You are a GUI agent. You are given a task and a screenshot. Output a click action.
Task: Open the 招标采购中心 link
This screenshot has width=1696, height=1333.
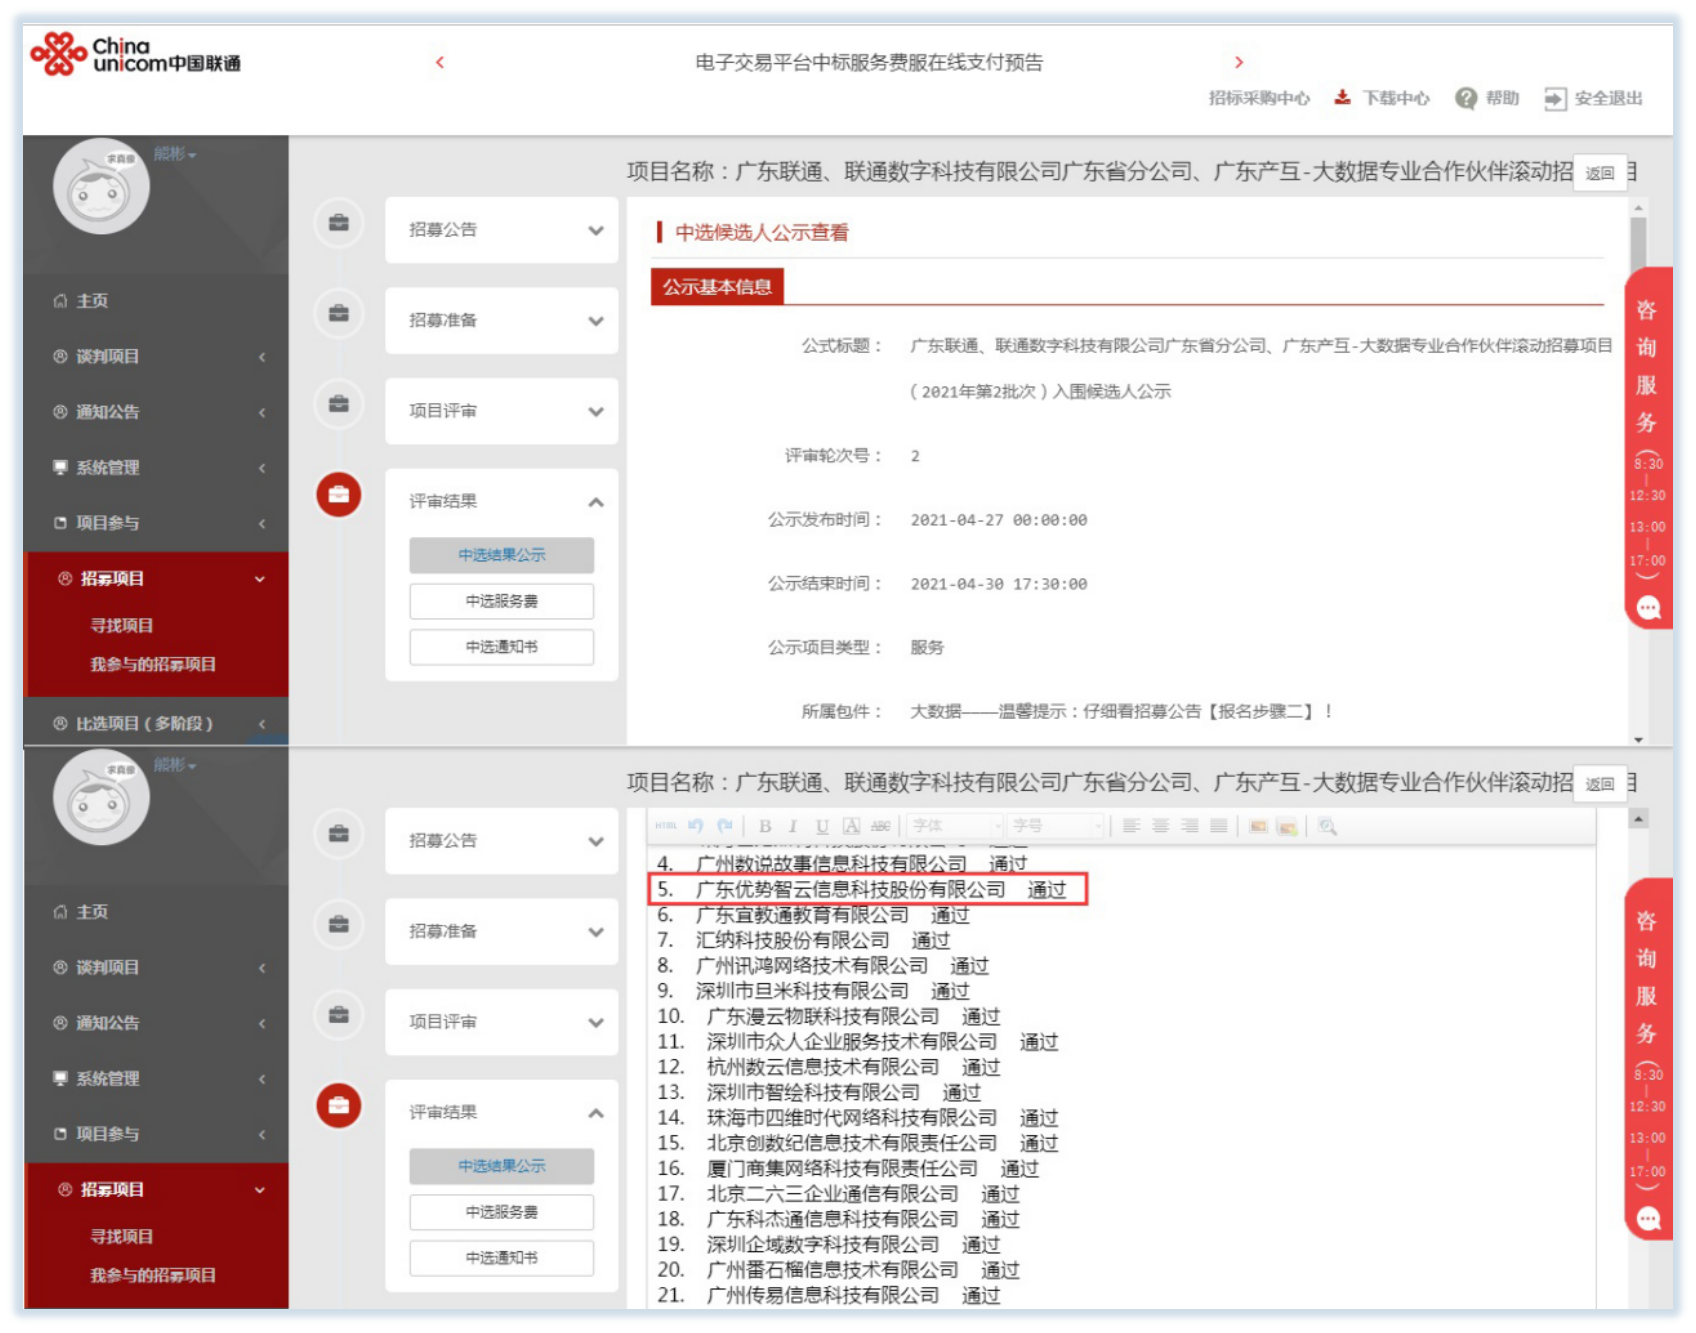[x=1259, y=98]
